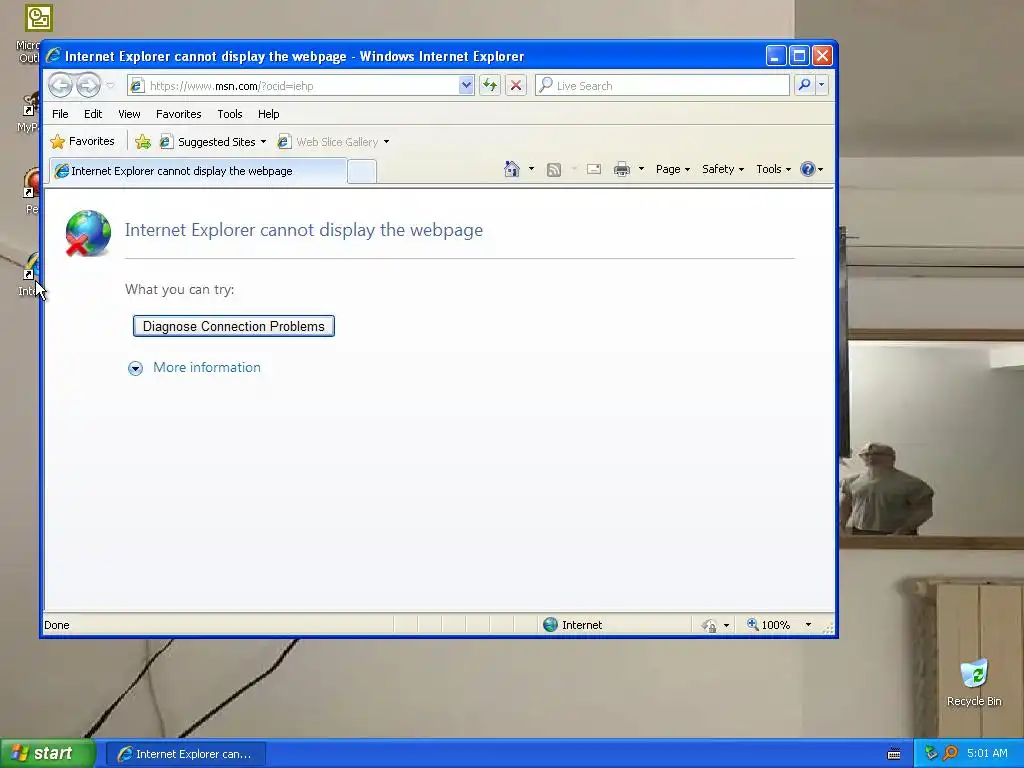Screen dimensions: 1024x768
Task: Click the network tray icon
Action: click(931, 753)
